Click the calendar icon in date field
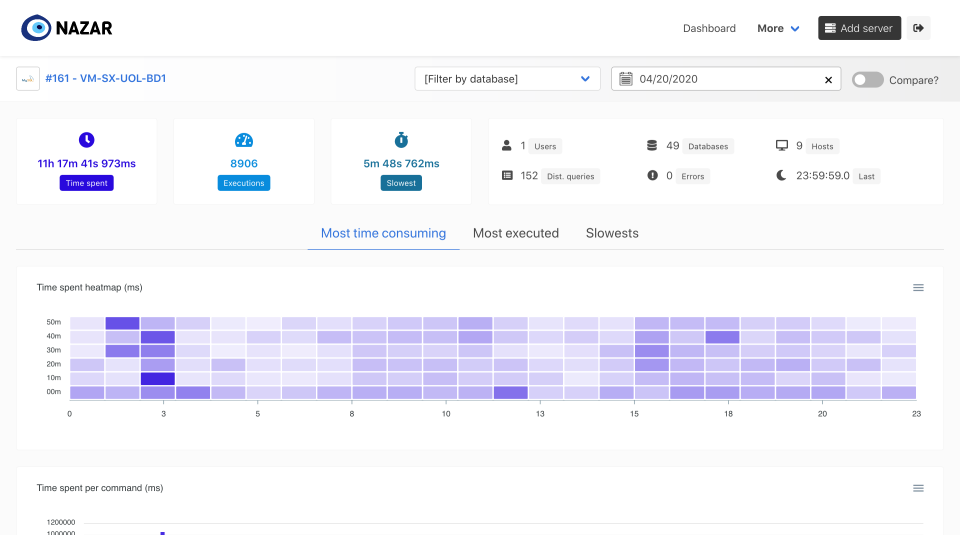Image resolution: width=960 pixels, height=535 pixels. click(x=626, y=79)
